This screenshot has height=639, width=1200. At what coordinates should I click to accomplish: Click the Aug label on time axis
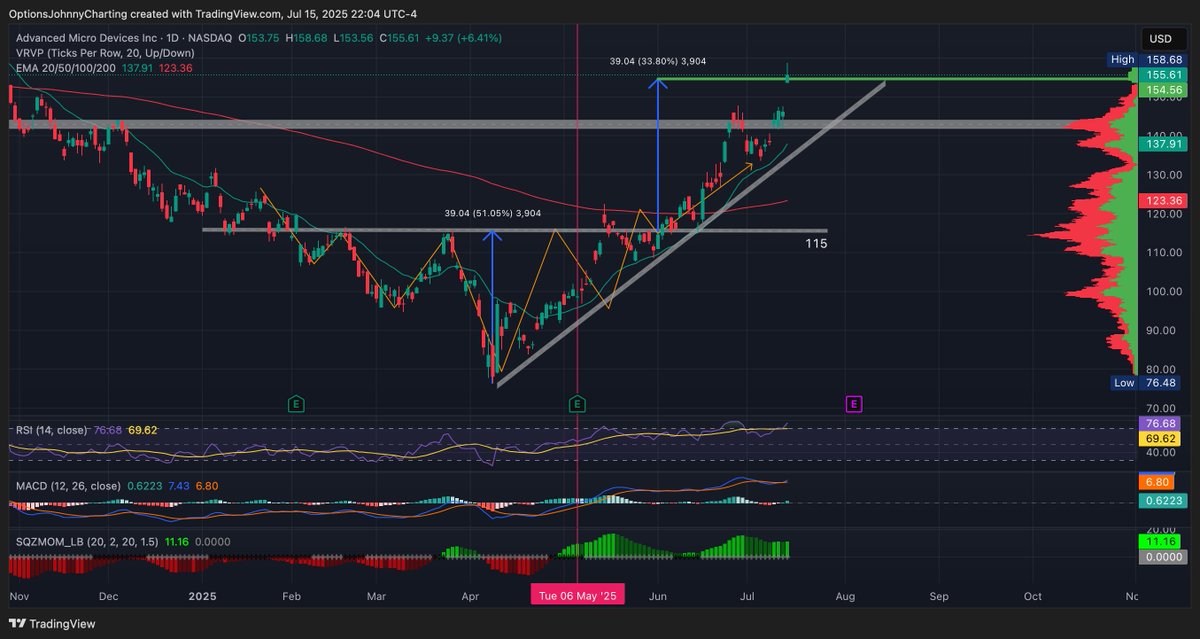point(845,596)
